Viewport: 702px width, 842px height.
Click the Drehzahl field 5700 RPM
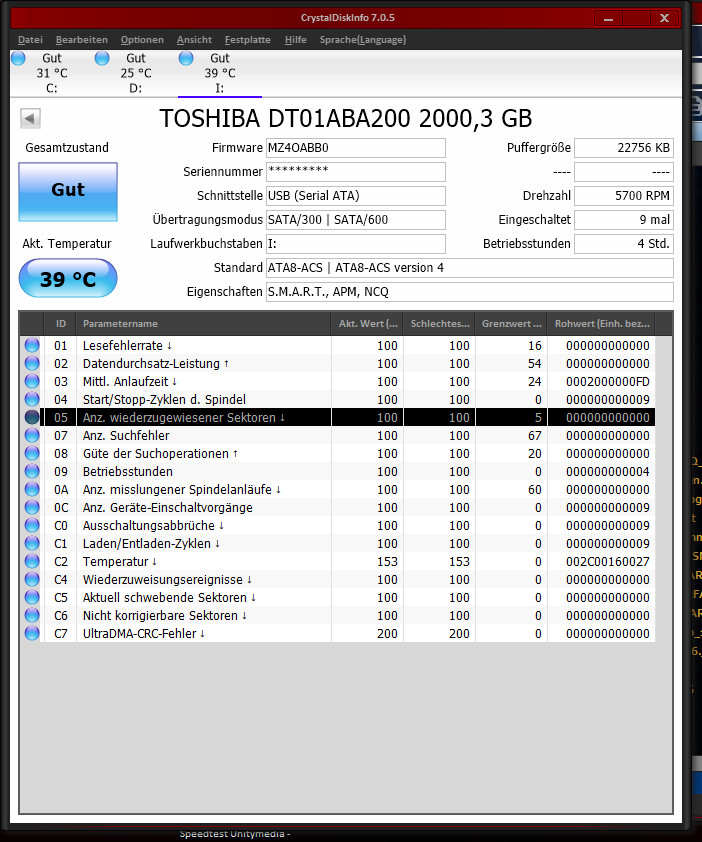click(x=624, y=195)
